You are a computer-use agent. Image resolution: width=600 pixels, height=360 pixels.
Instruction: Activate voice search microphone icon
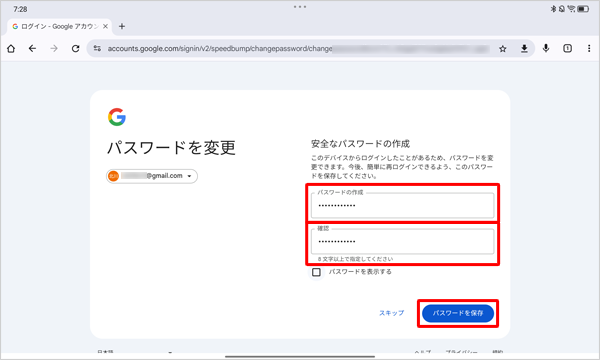[546, 48]
